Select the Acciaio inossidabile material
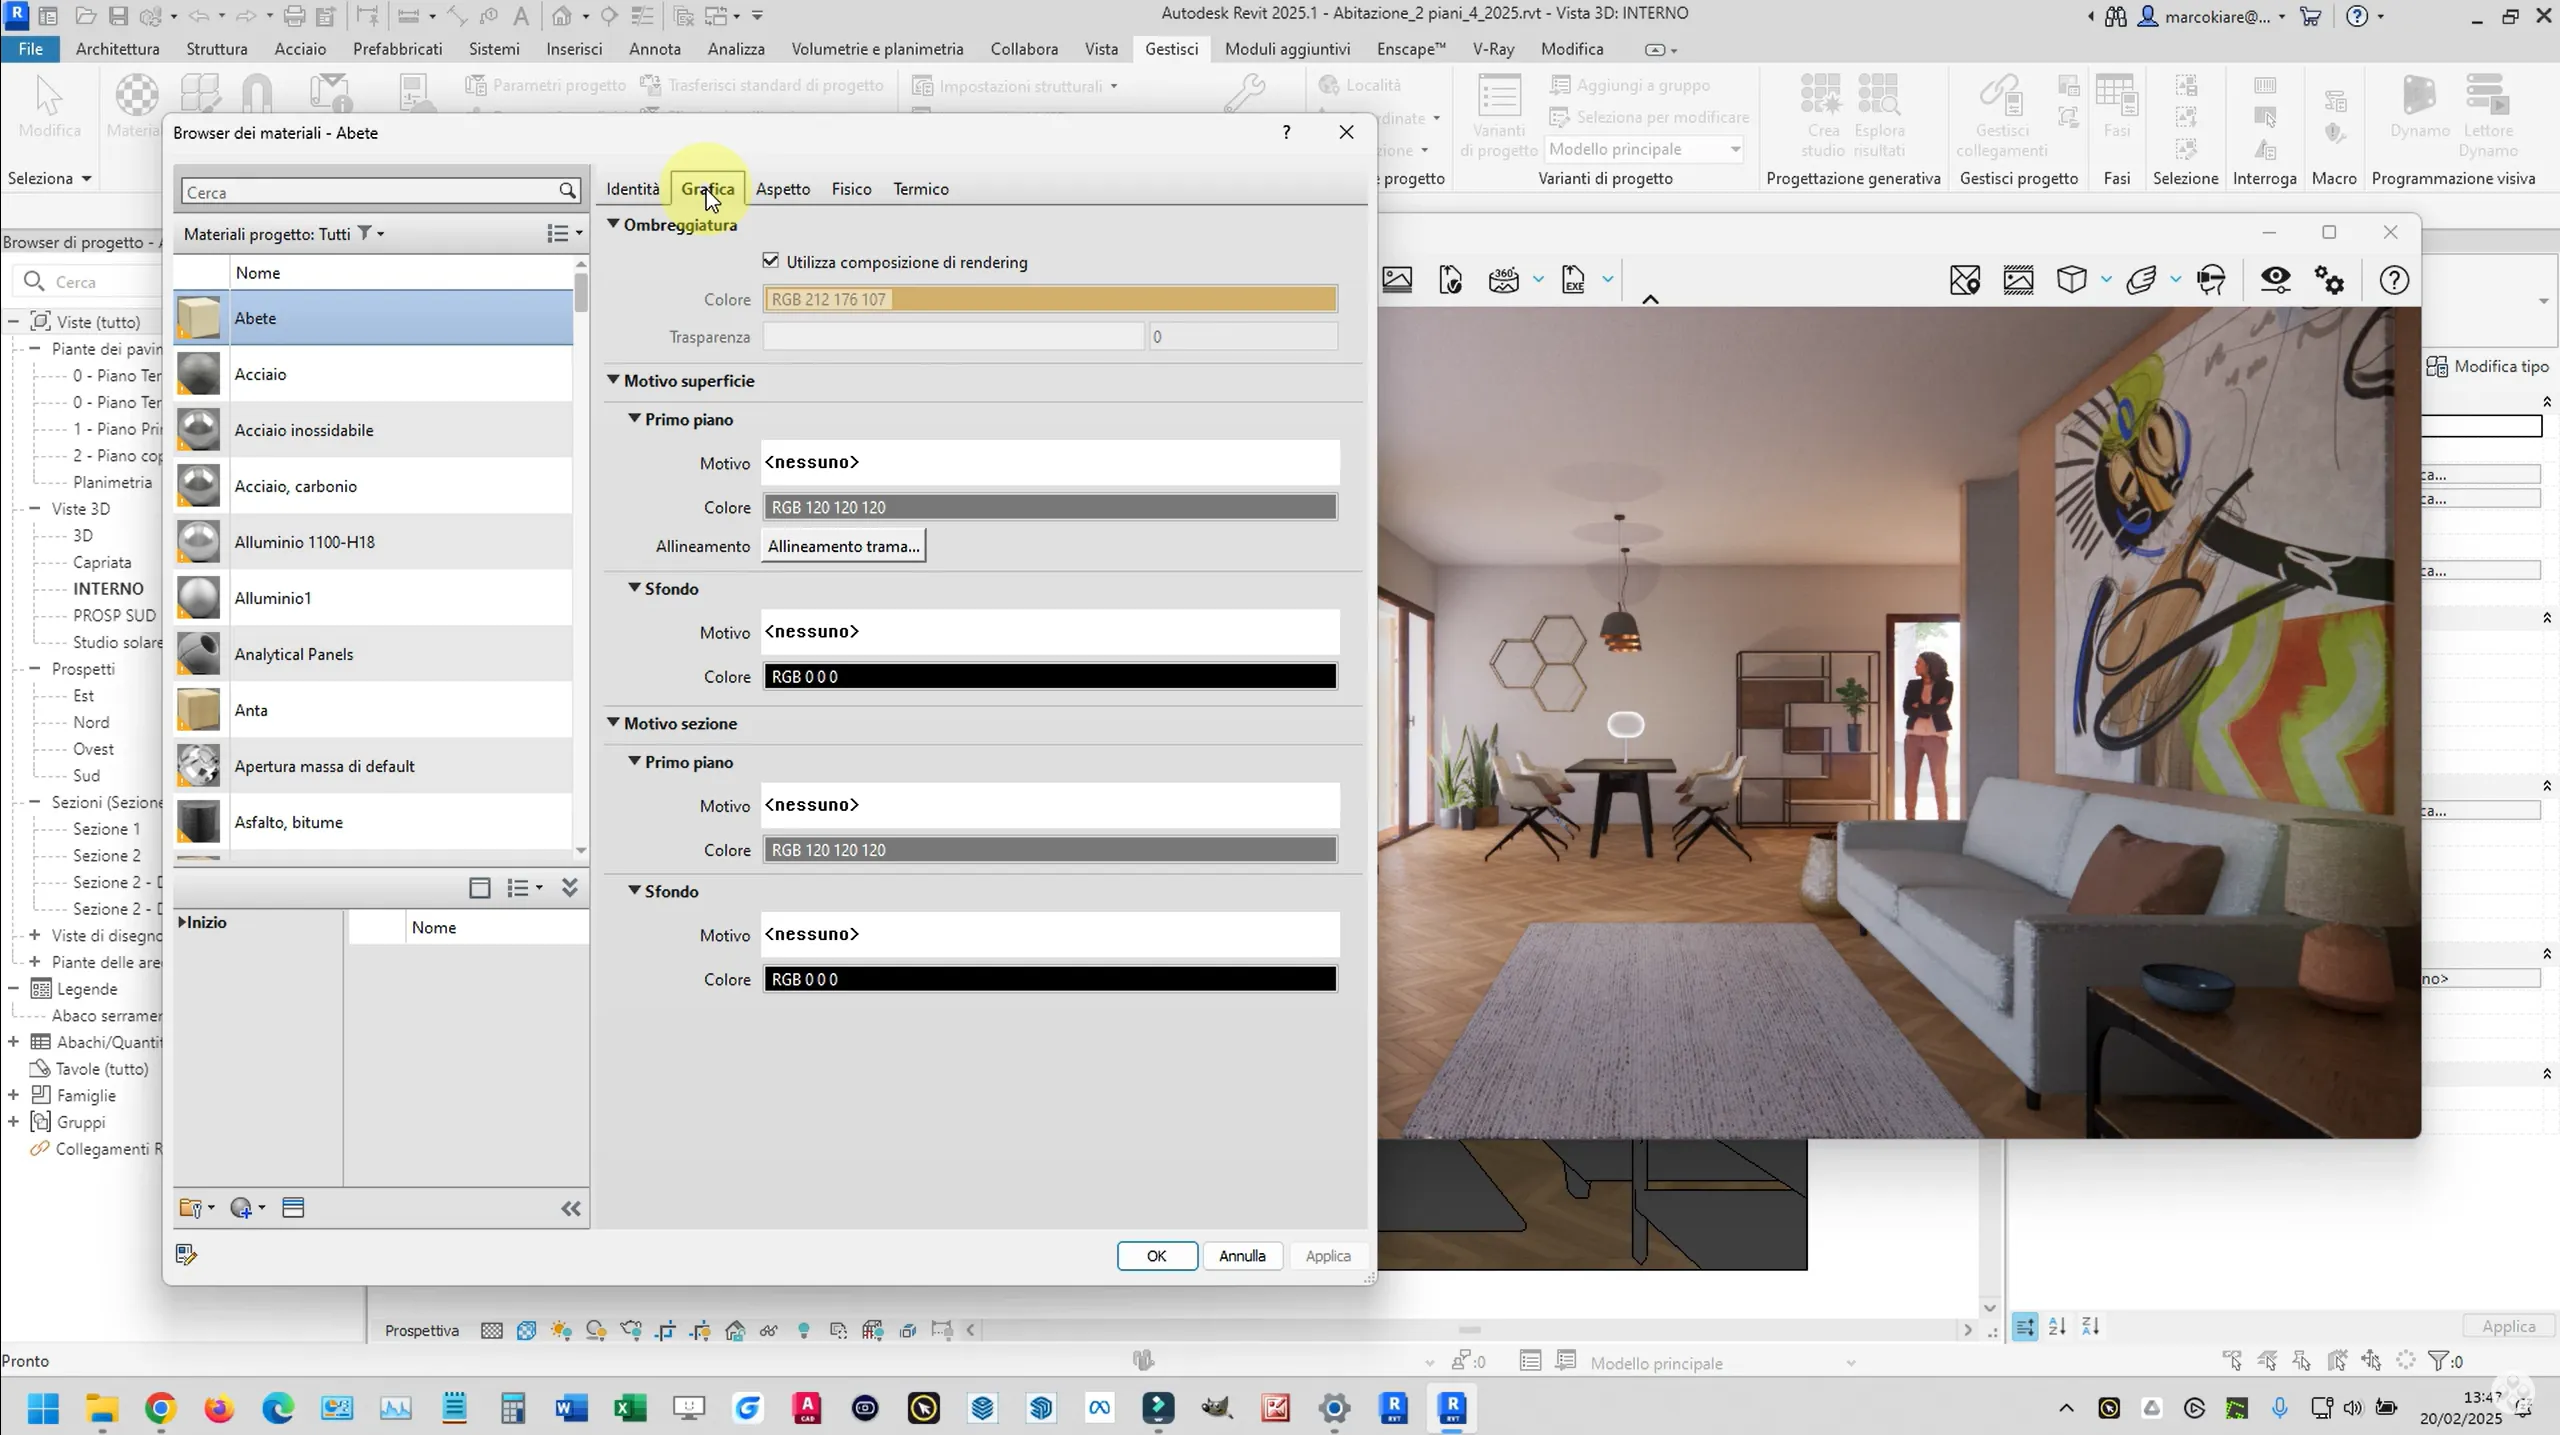This screenshot has width=2560, height=1435. click(304, 430)
